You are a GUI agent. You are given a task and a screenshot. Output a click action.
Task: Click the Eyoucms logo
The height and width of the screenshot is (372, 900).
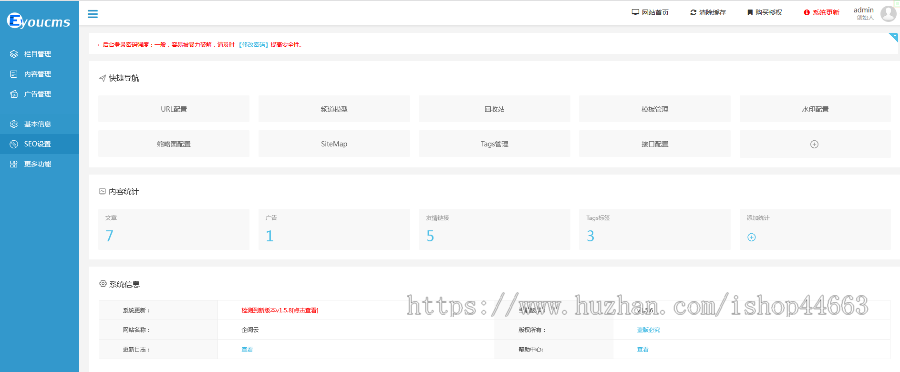[x=38, y=21]
